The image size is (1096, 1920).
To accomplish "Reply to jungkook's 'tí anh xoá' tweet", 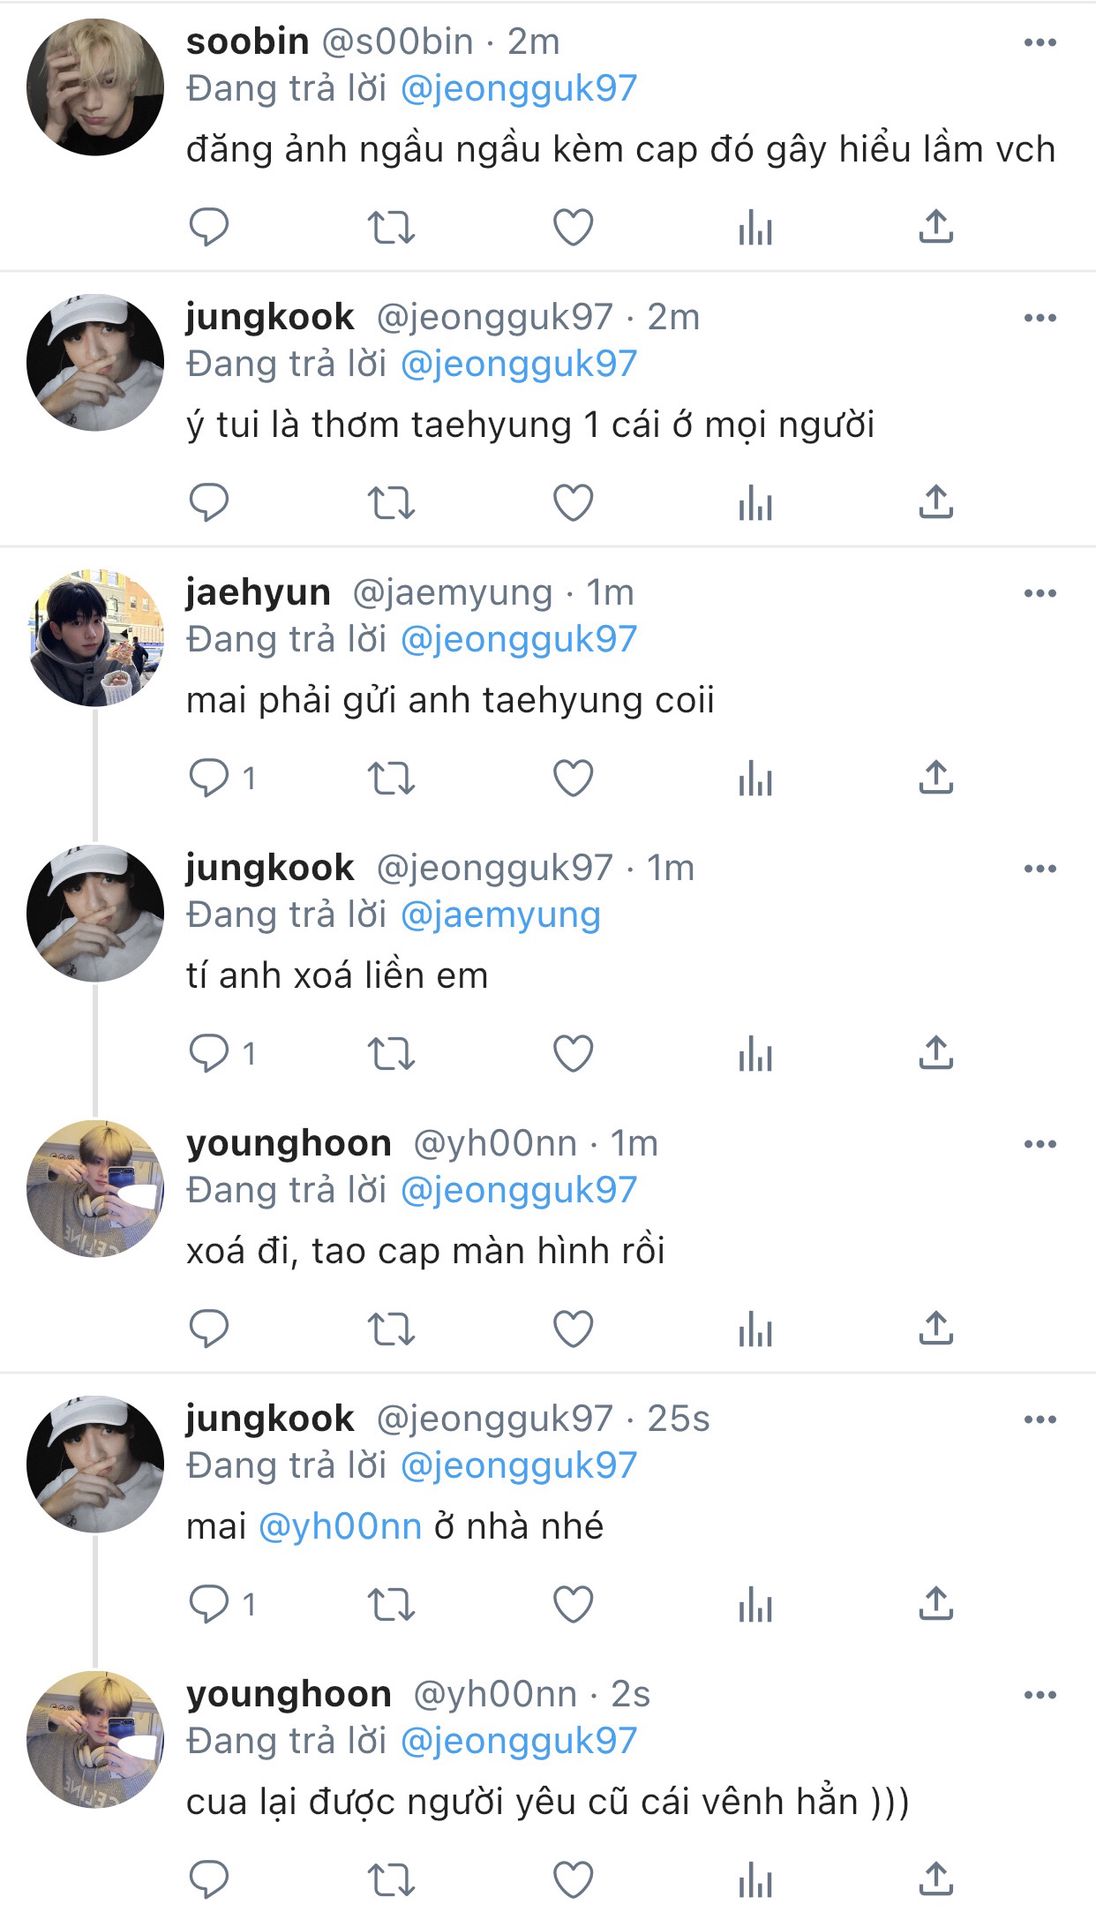I will (x=209, y=1053).
